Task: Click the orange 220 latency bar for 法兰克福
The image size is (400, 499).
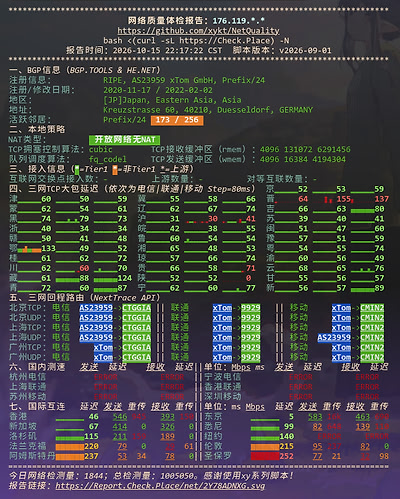Action: pyautogui.click(x=70, y=446)
